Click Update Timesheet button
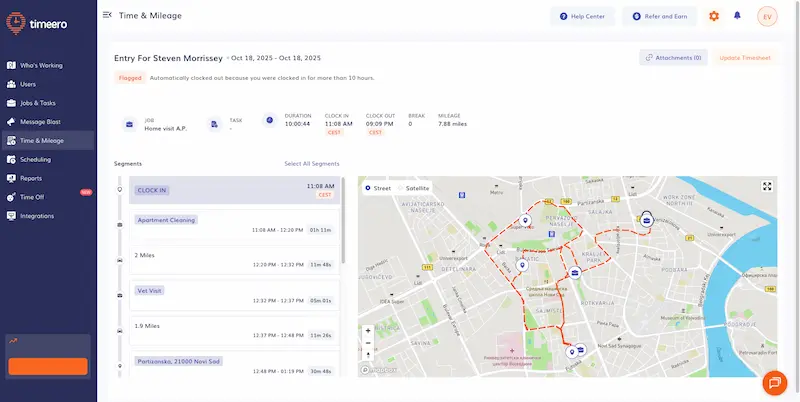 click(x=745, y=58)
